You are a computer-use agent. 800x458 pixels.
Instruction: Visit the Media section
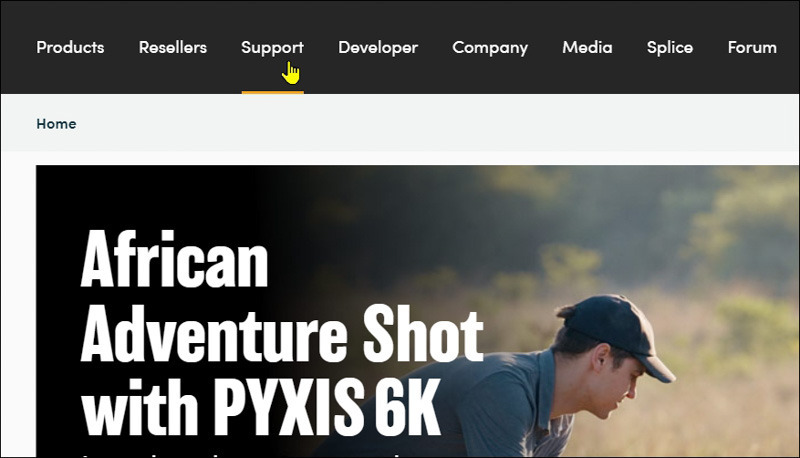[587, 47]
